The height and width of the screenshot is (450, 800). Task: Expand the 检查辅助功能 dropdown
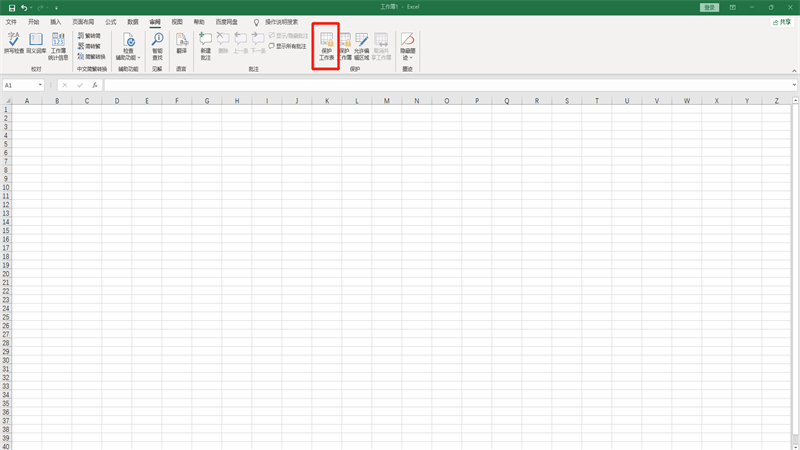coord(128,57)
